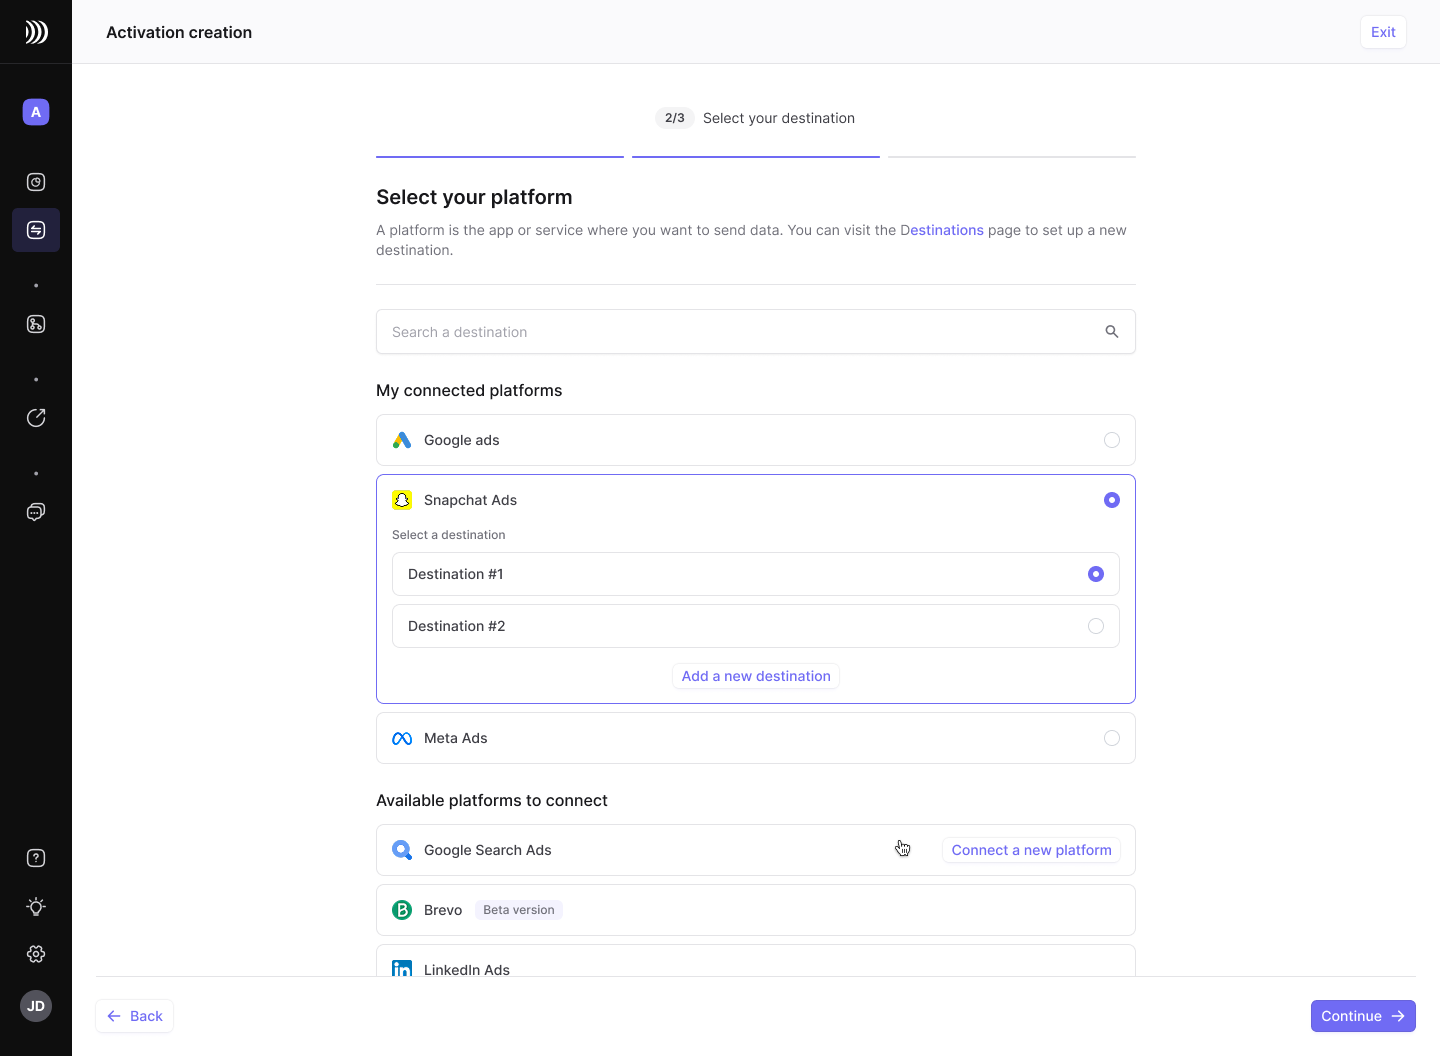Open the dashboard clock icon in sidebar

tap(36, 182)
